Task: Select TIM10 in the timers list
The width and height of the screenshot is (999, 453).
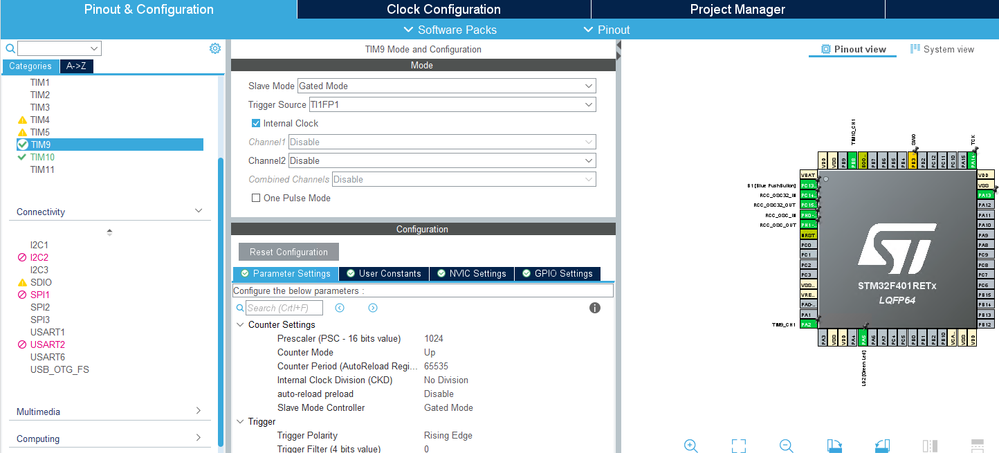Action: [x=42, y=157]
